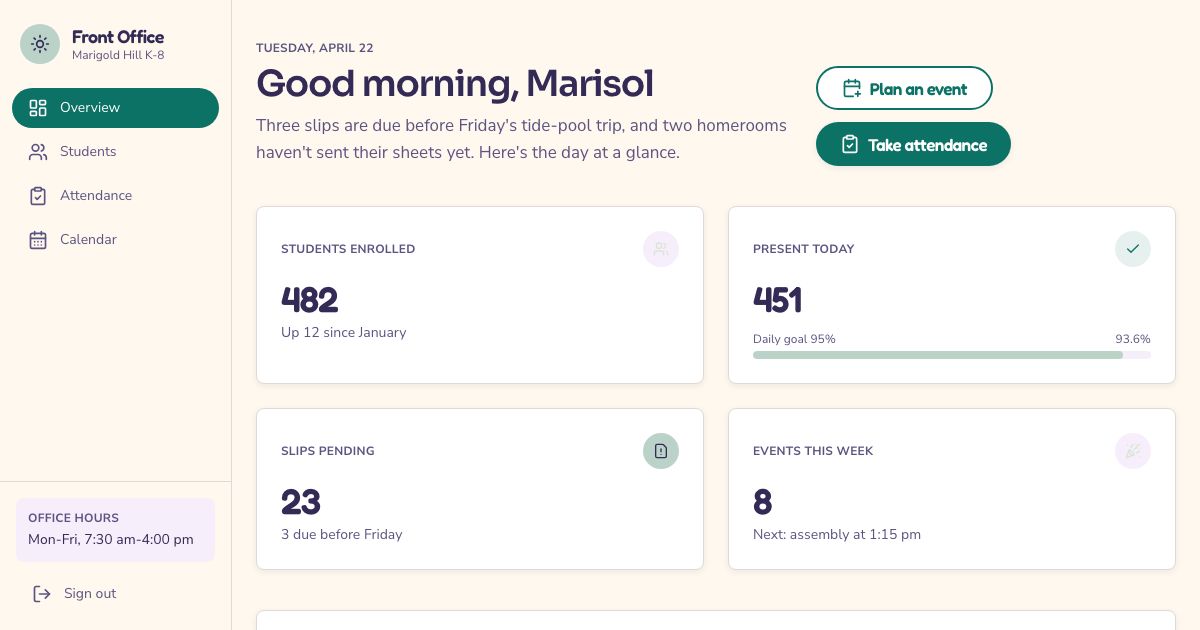The height and width of the screenshot is (630, 1200).
Task: Click the calendar-plus icon in Plan an event
Action: coord(852,89)
